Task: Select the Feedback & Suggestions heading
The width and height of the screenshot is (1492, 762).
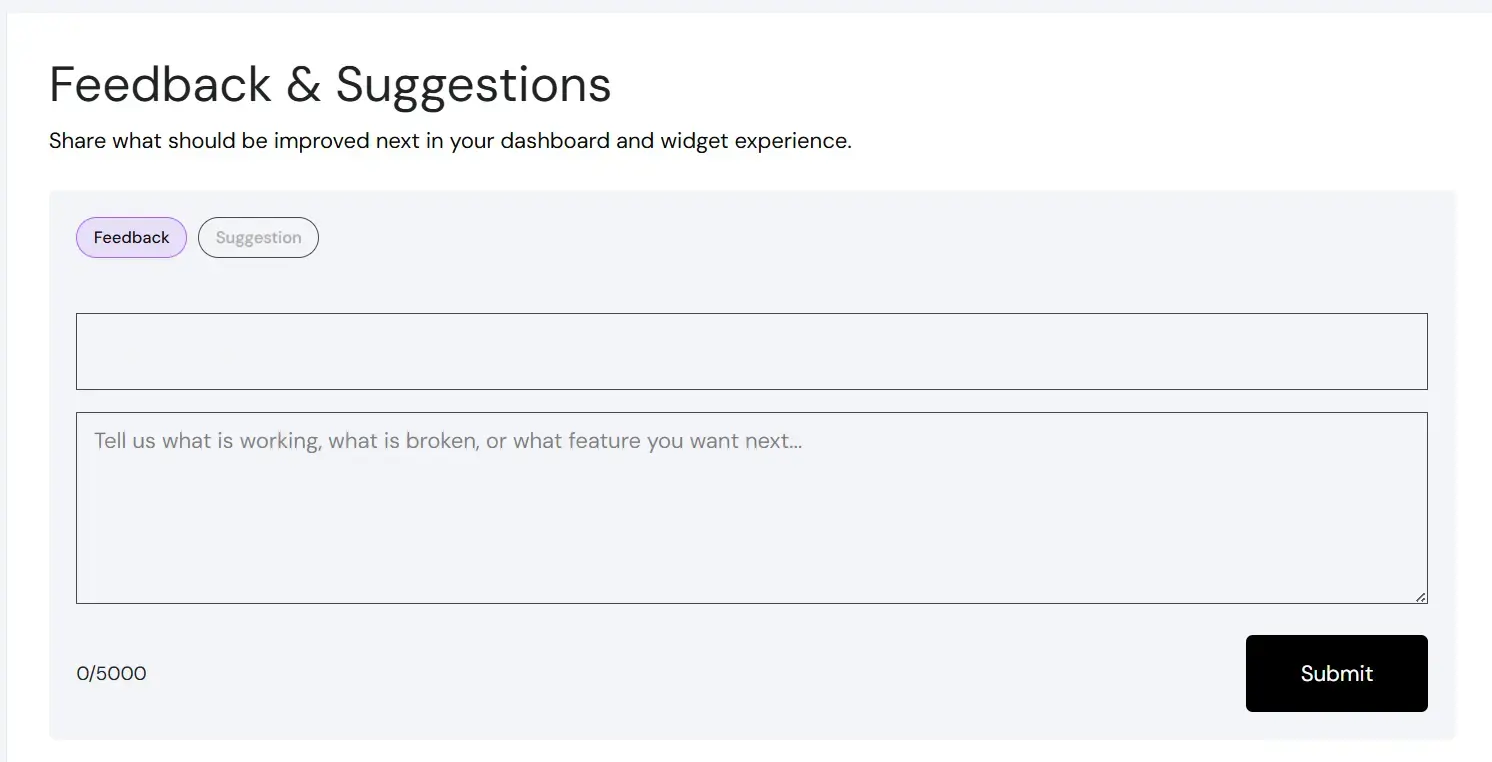Action: pyautogui.click(x=330, y=85)
